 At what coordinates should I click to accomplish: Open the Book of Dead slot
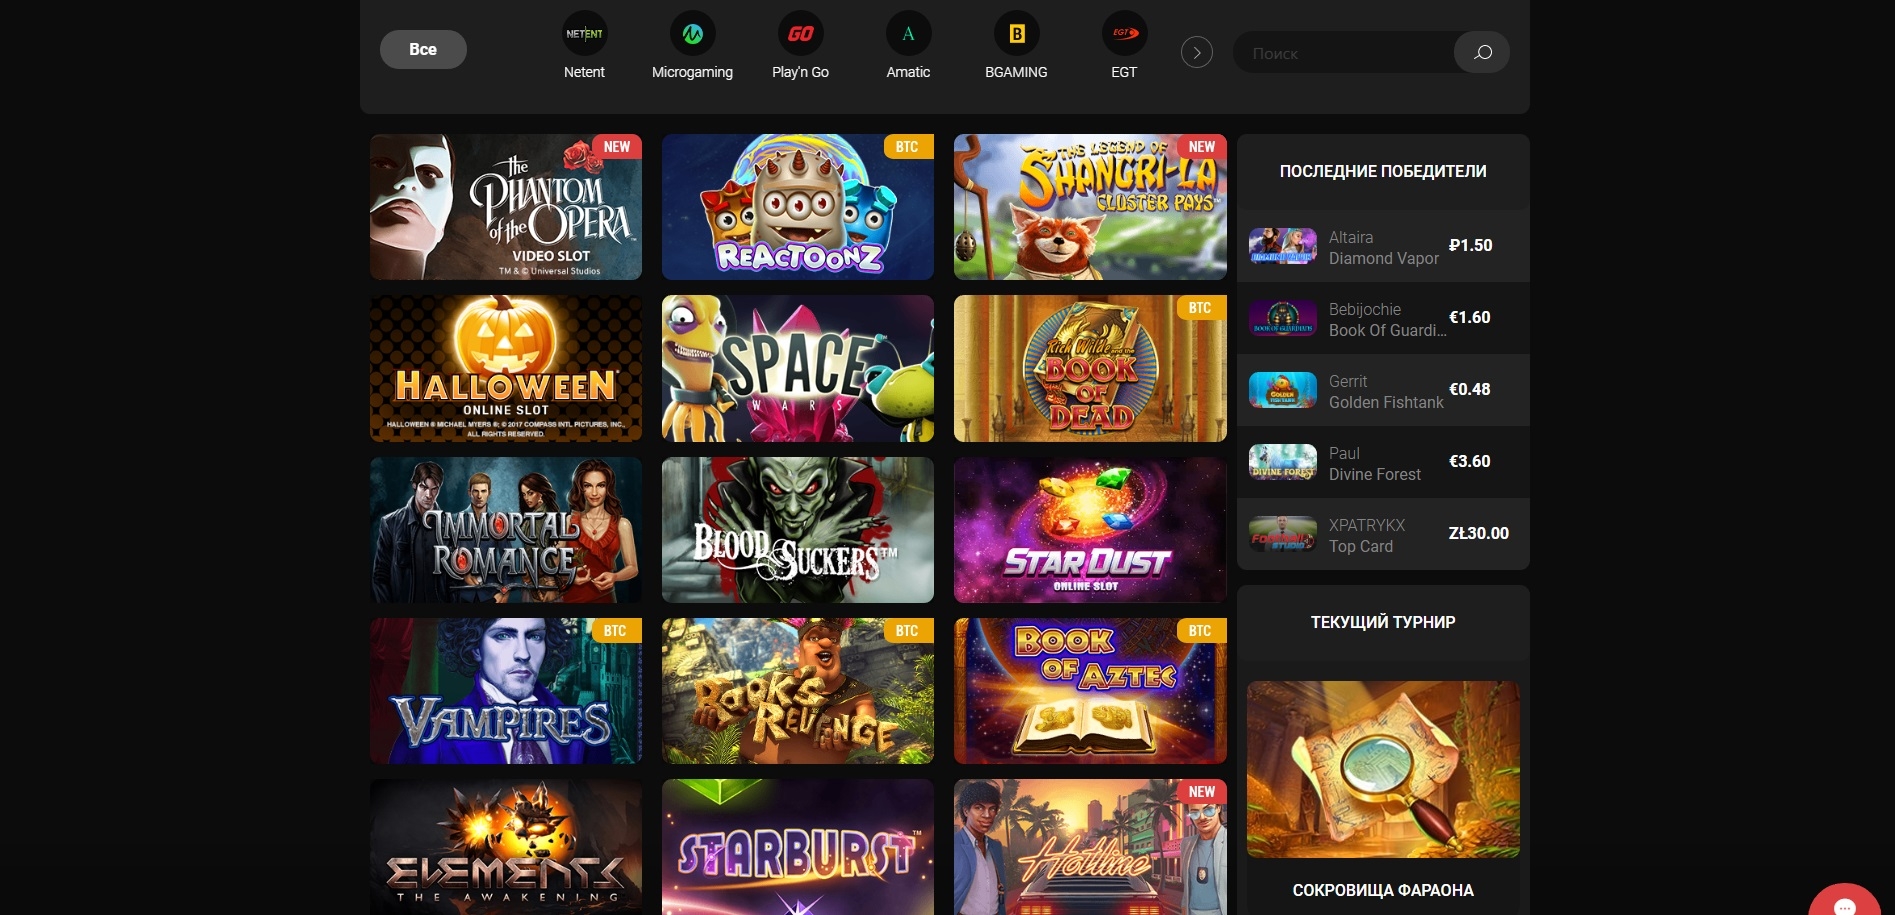[x=1090, y=368]
